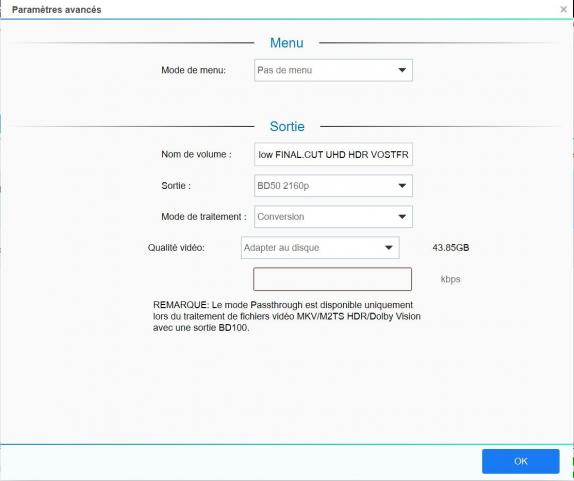
Task: Click the Sortie section heading
Action: pos(287,126)
